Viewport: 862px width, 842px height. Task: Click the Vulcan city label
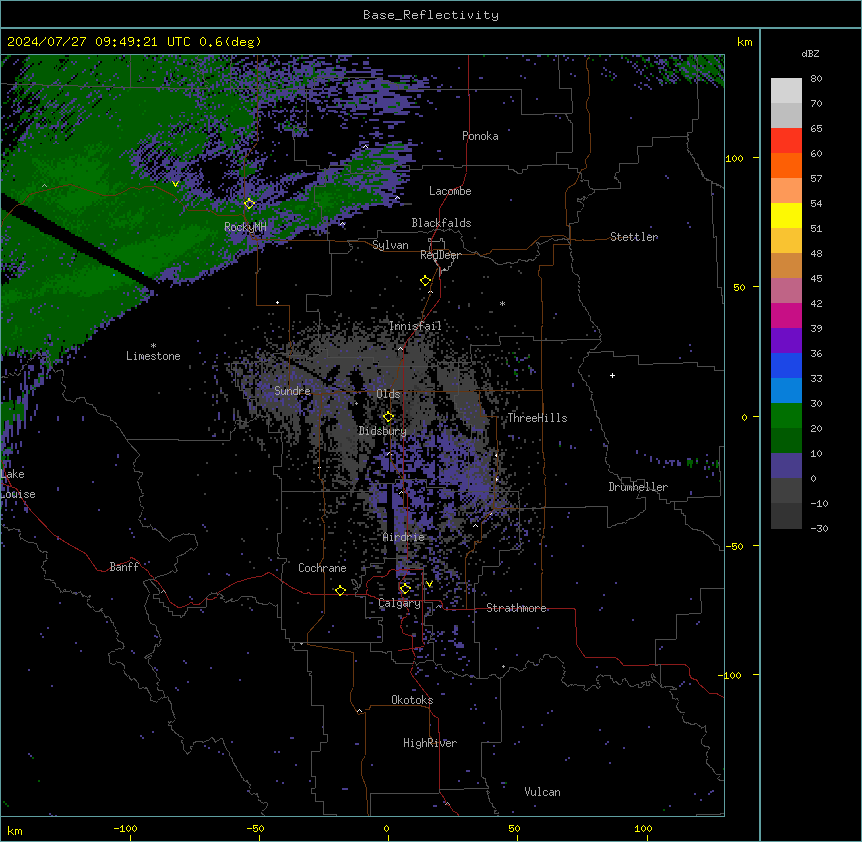(542, 792)
